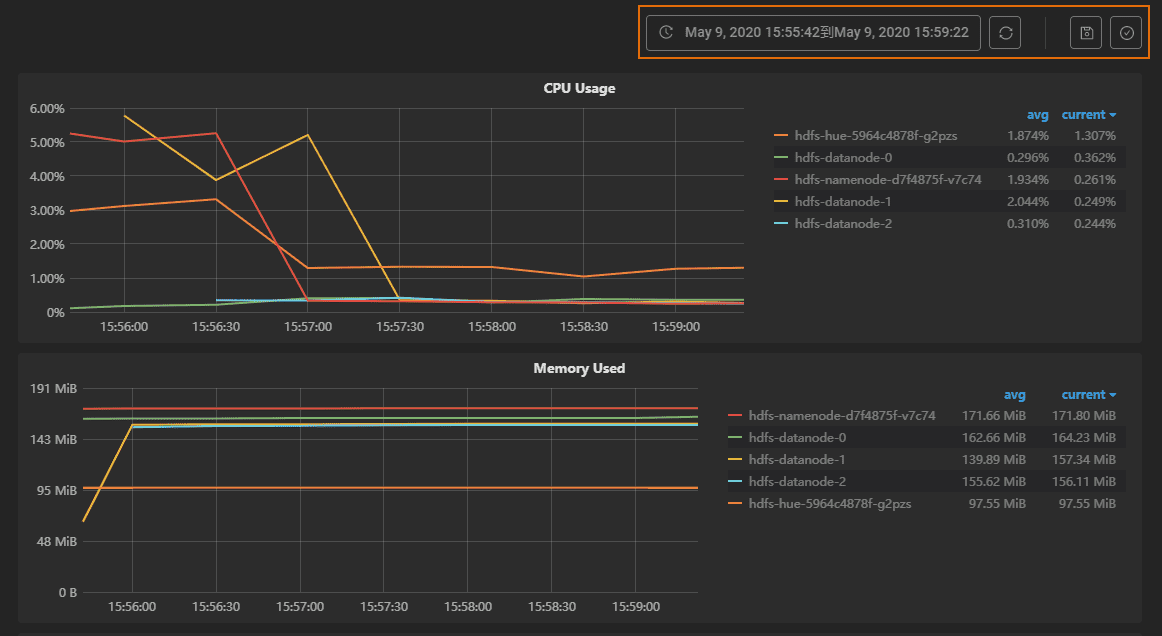Sort Memory Used legend by current column
This screenshot has height=636, width=1162.
1088,395
